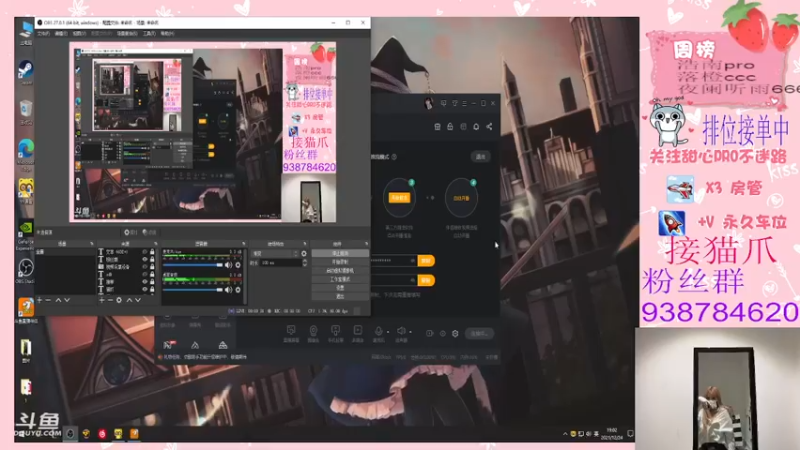Viewport: 800px width, 450px height.
Task: Click the 设置 button in OBS Controls
Action: [340, 288]
